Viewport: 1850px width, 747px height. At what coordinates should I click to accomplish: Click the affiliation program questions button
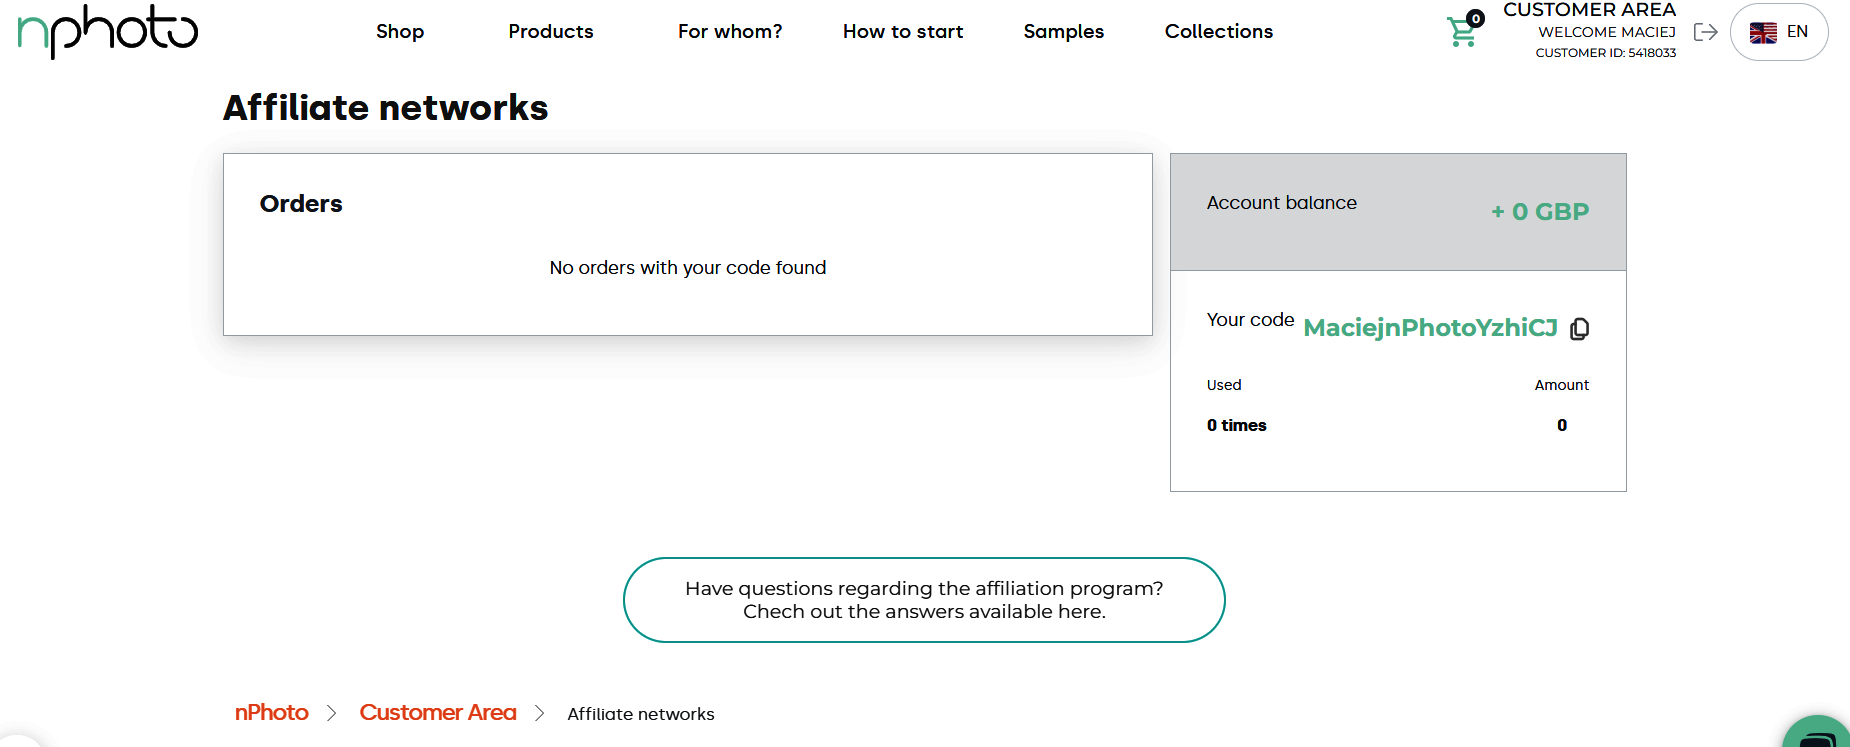924,600
